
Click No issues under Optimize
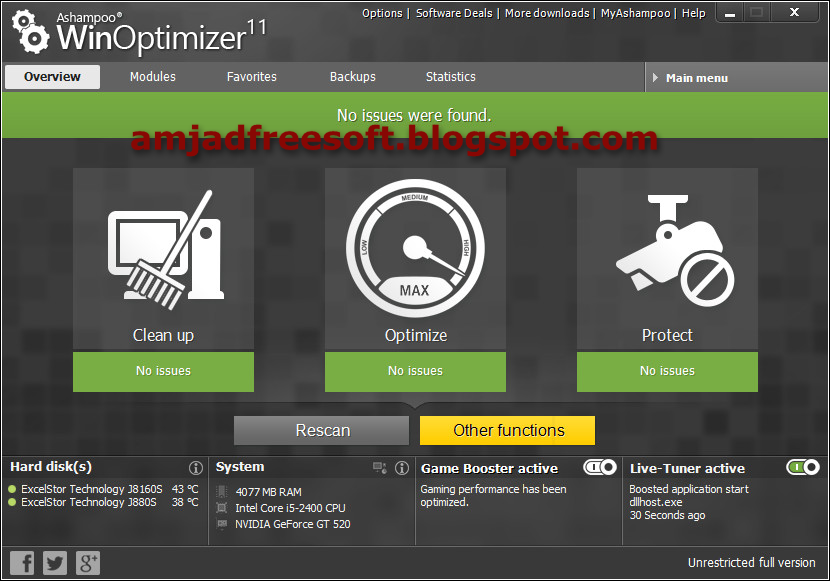(x=416, y=371)
